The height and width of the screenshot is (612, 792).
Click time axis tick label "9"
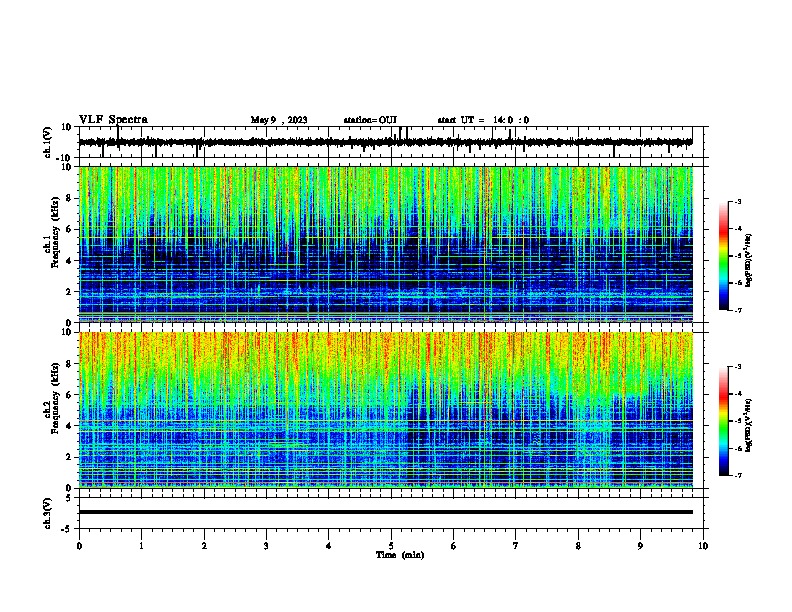coord(640,546)
